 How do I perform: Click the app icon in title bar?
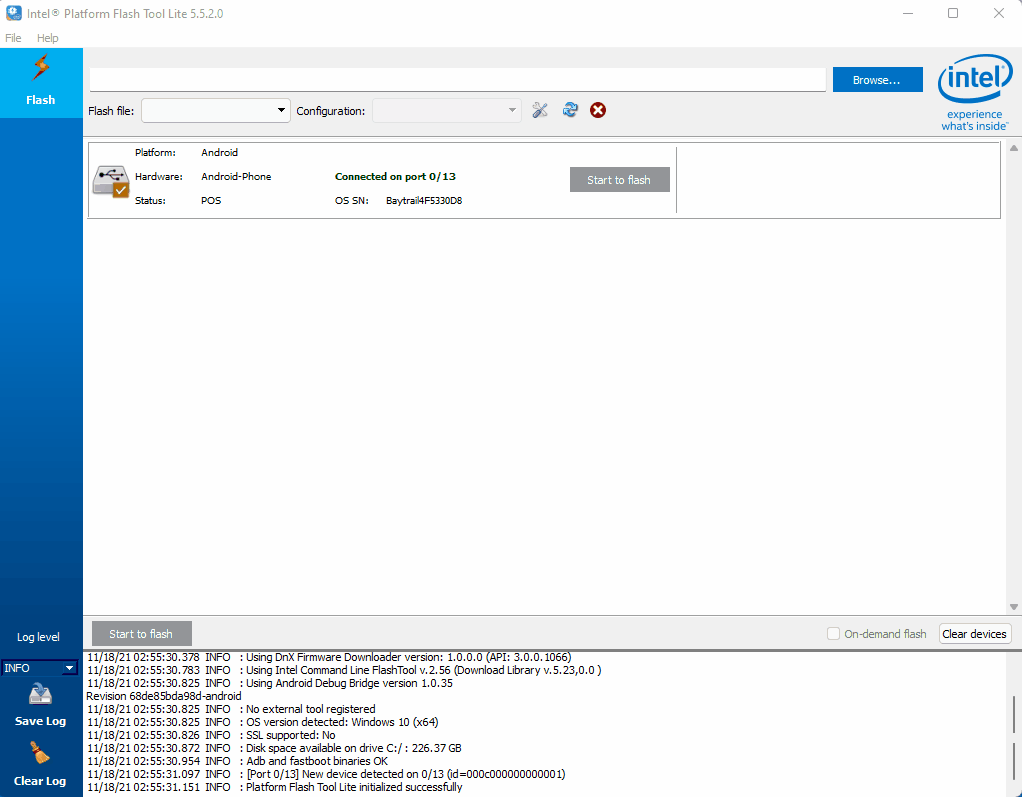13,13
